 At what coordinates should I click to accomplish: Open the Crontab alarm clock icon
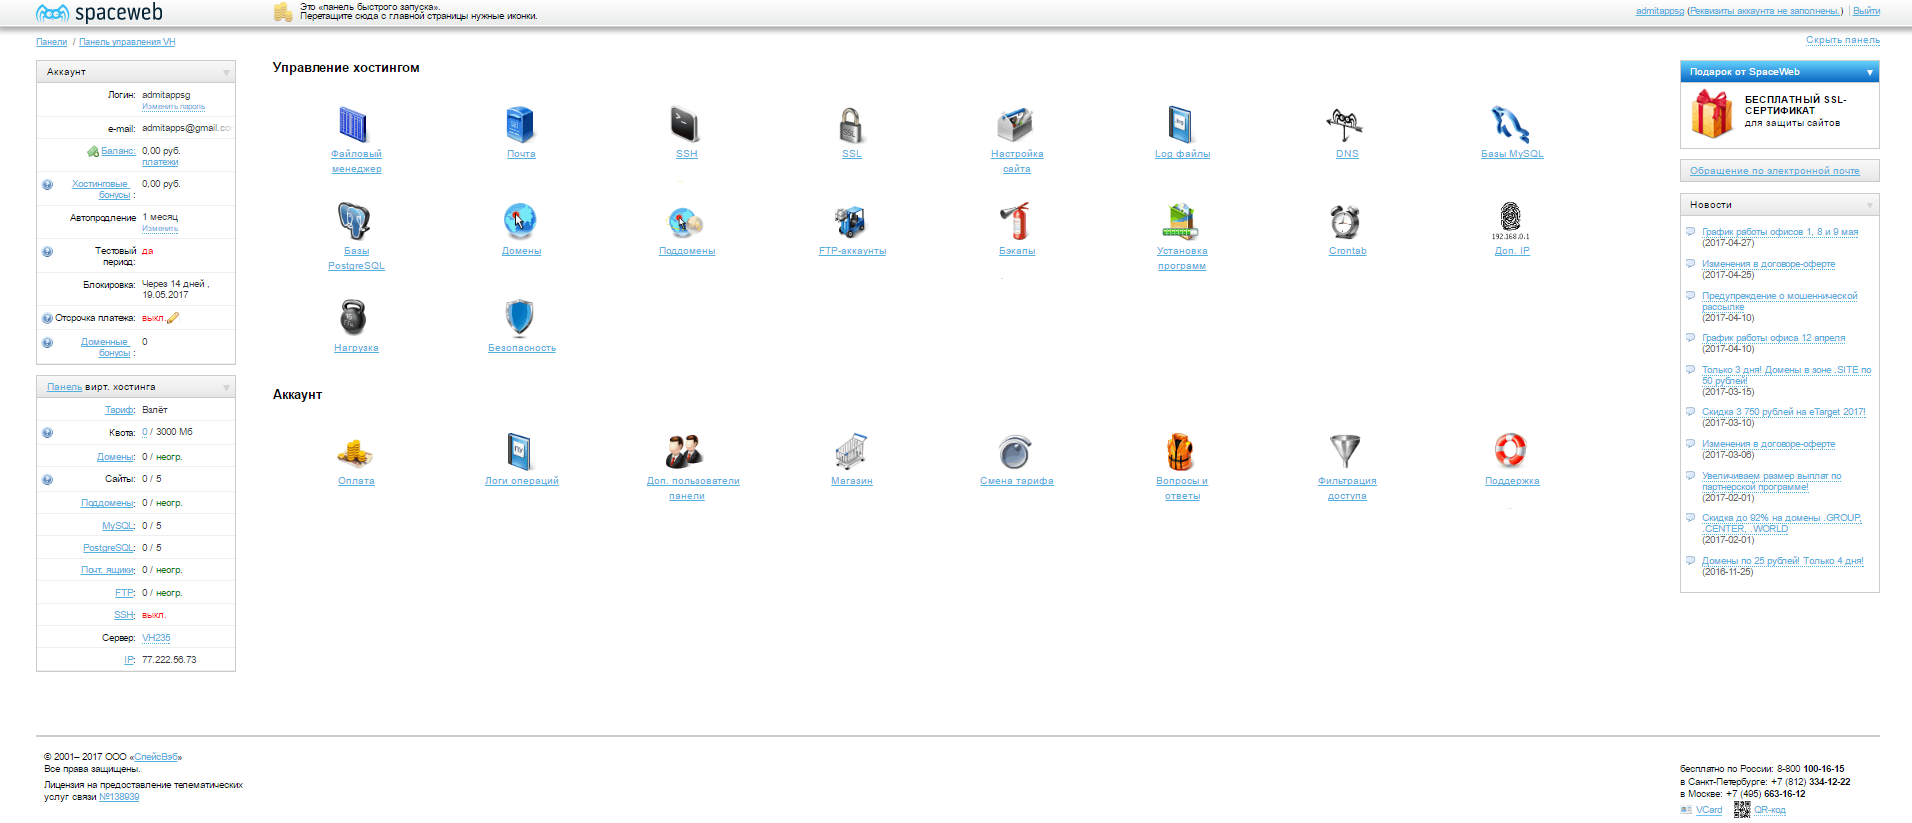[1346, 222]
